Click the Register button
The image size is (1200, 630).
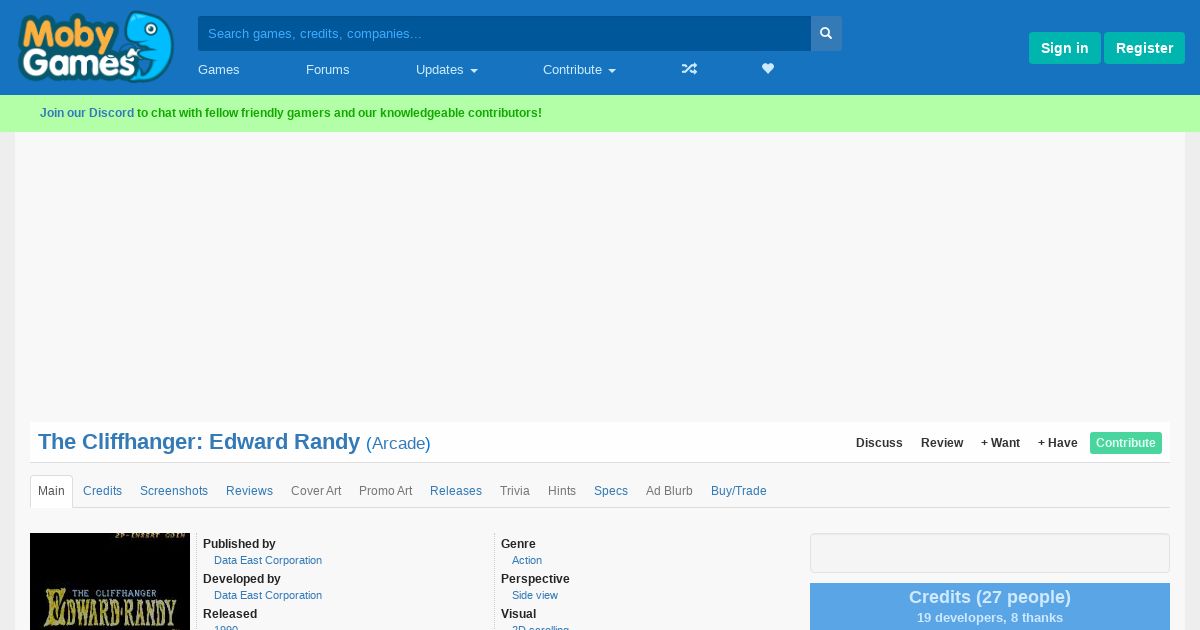pyautogui.click(x=1144, y=48)
